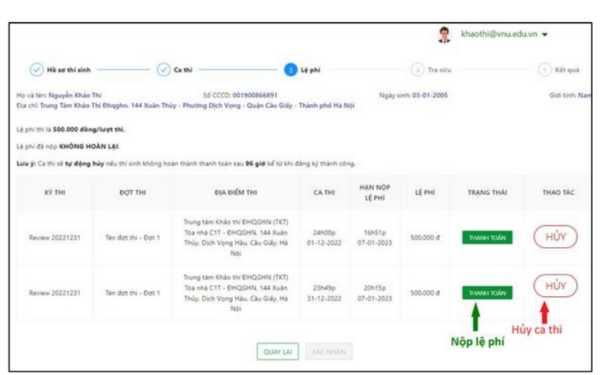Select the birth date 03-01-2005
Viewport: 600px width, 375px height.
coord(430,95)
